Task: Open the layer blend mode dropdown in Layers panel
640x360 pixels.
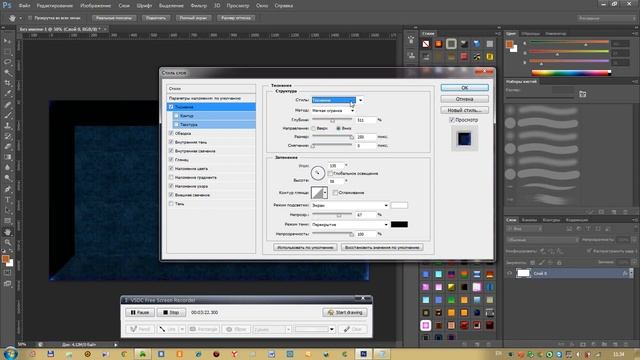Action: tap(542, 240)
